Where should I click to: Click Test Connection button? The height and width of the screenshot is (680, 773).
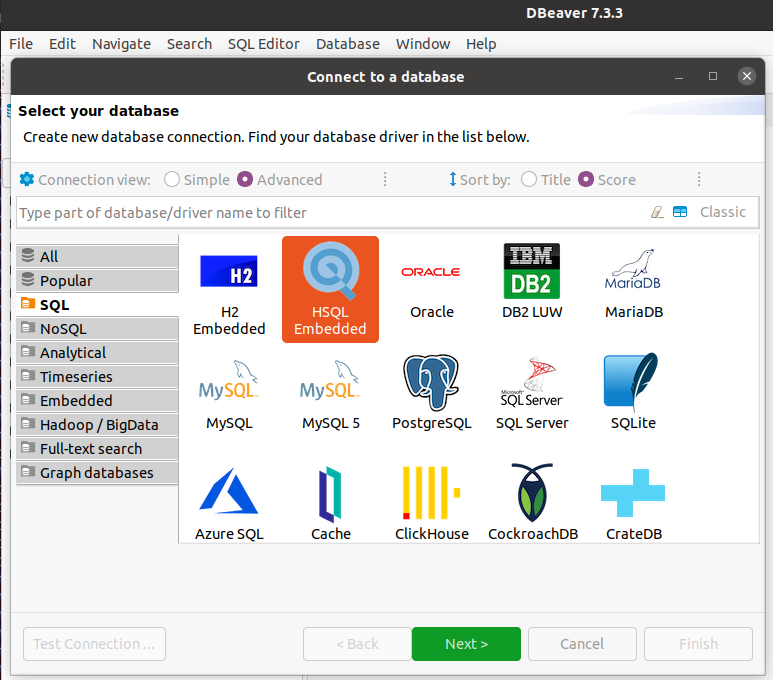pos(94,644)
